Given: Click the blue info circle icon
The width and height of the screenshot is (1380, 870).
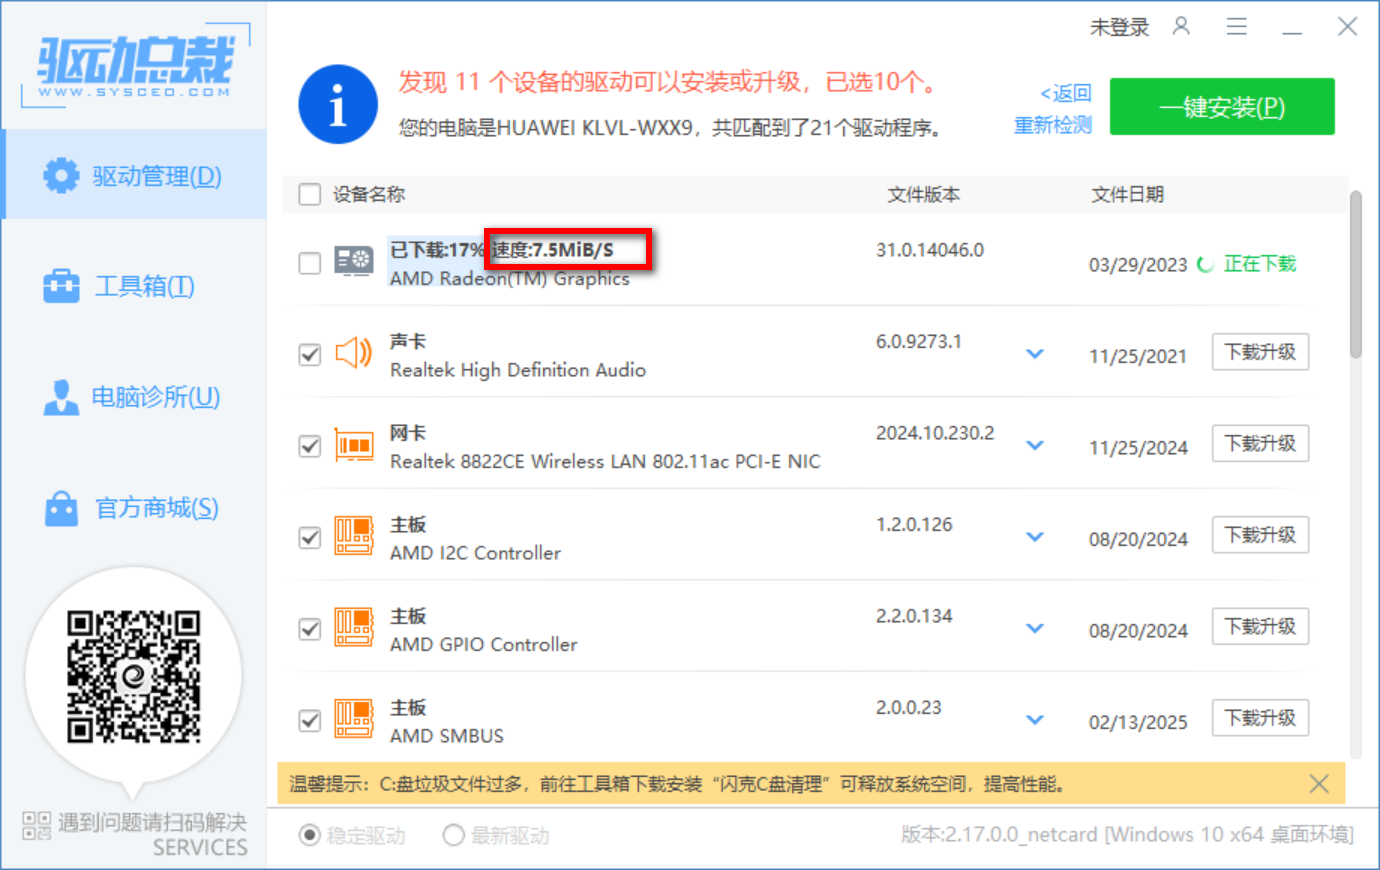Looking at the screenshot, I should coord(338,105).
